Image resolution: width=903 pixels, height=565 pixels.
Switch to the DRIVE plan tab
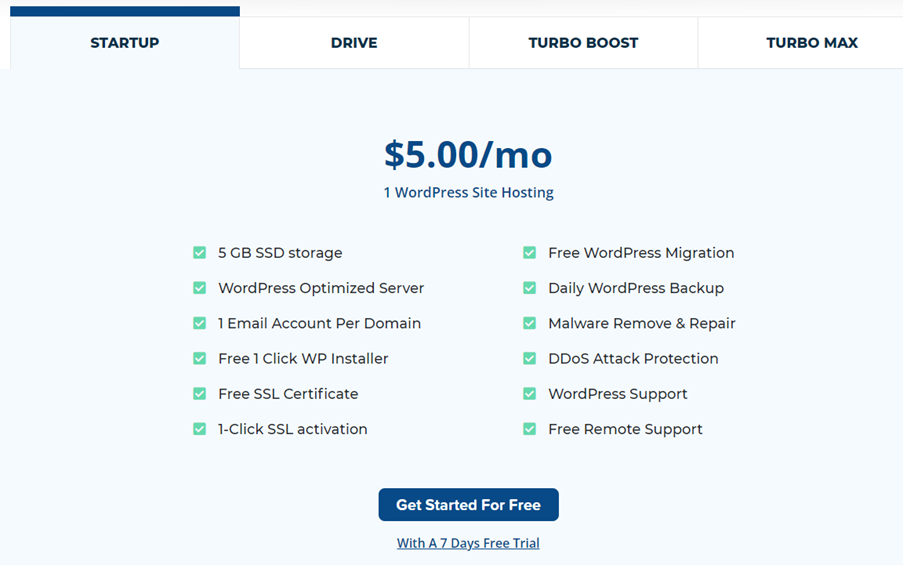coord(354,43)
